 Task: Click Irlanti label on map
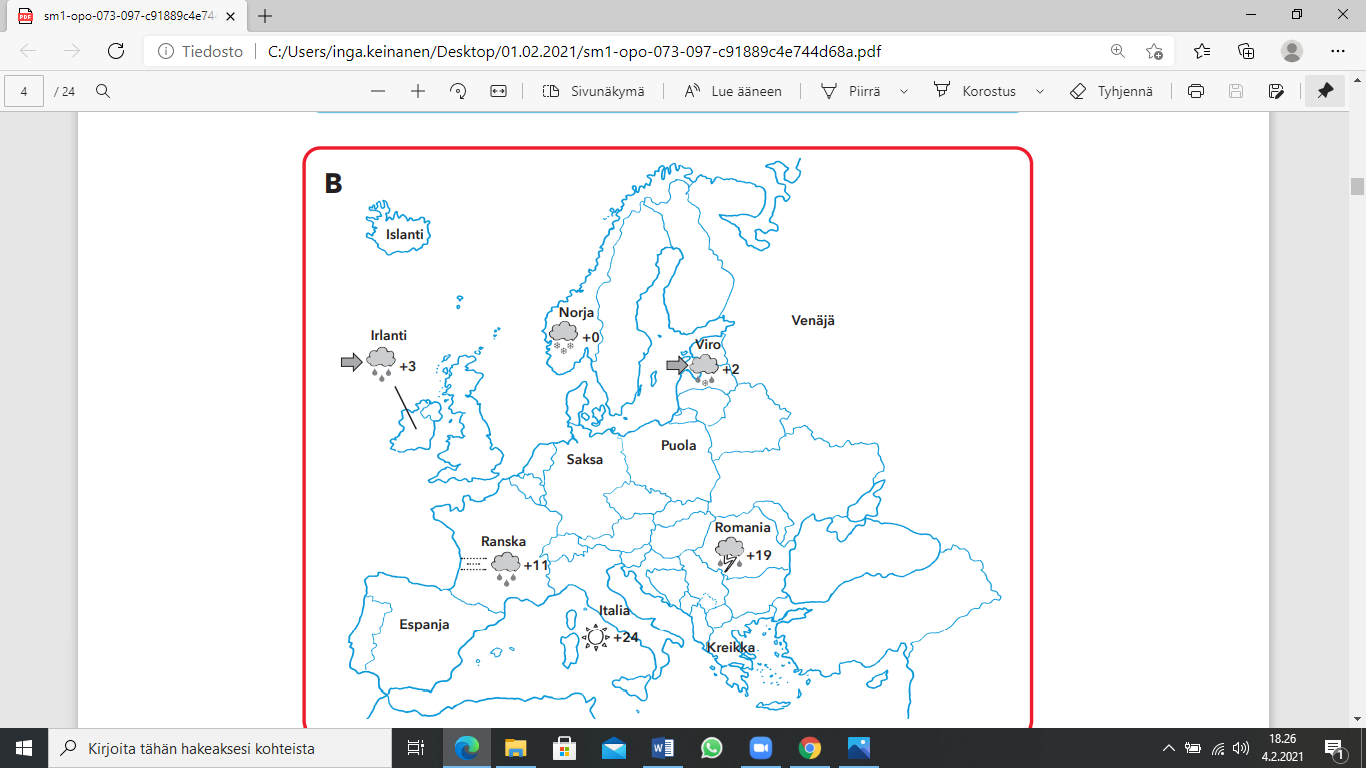pyautogui.click(x=389, y=336)
